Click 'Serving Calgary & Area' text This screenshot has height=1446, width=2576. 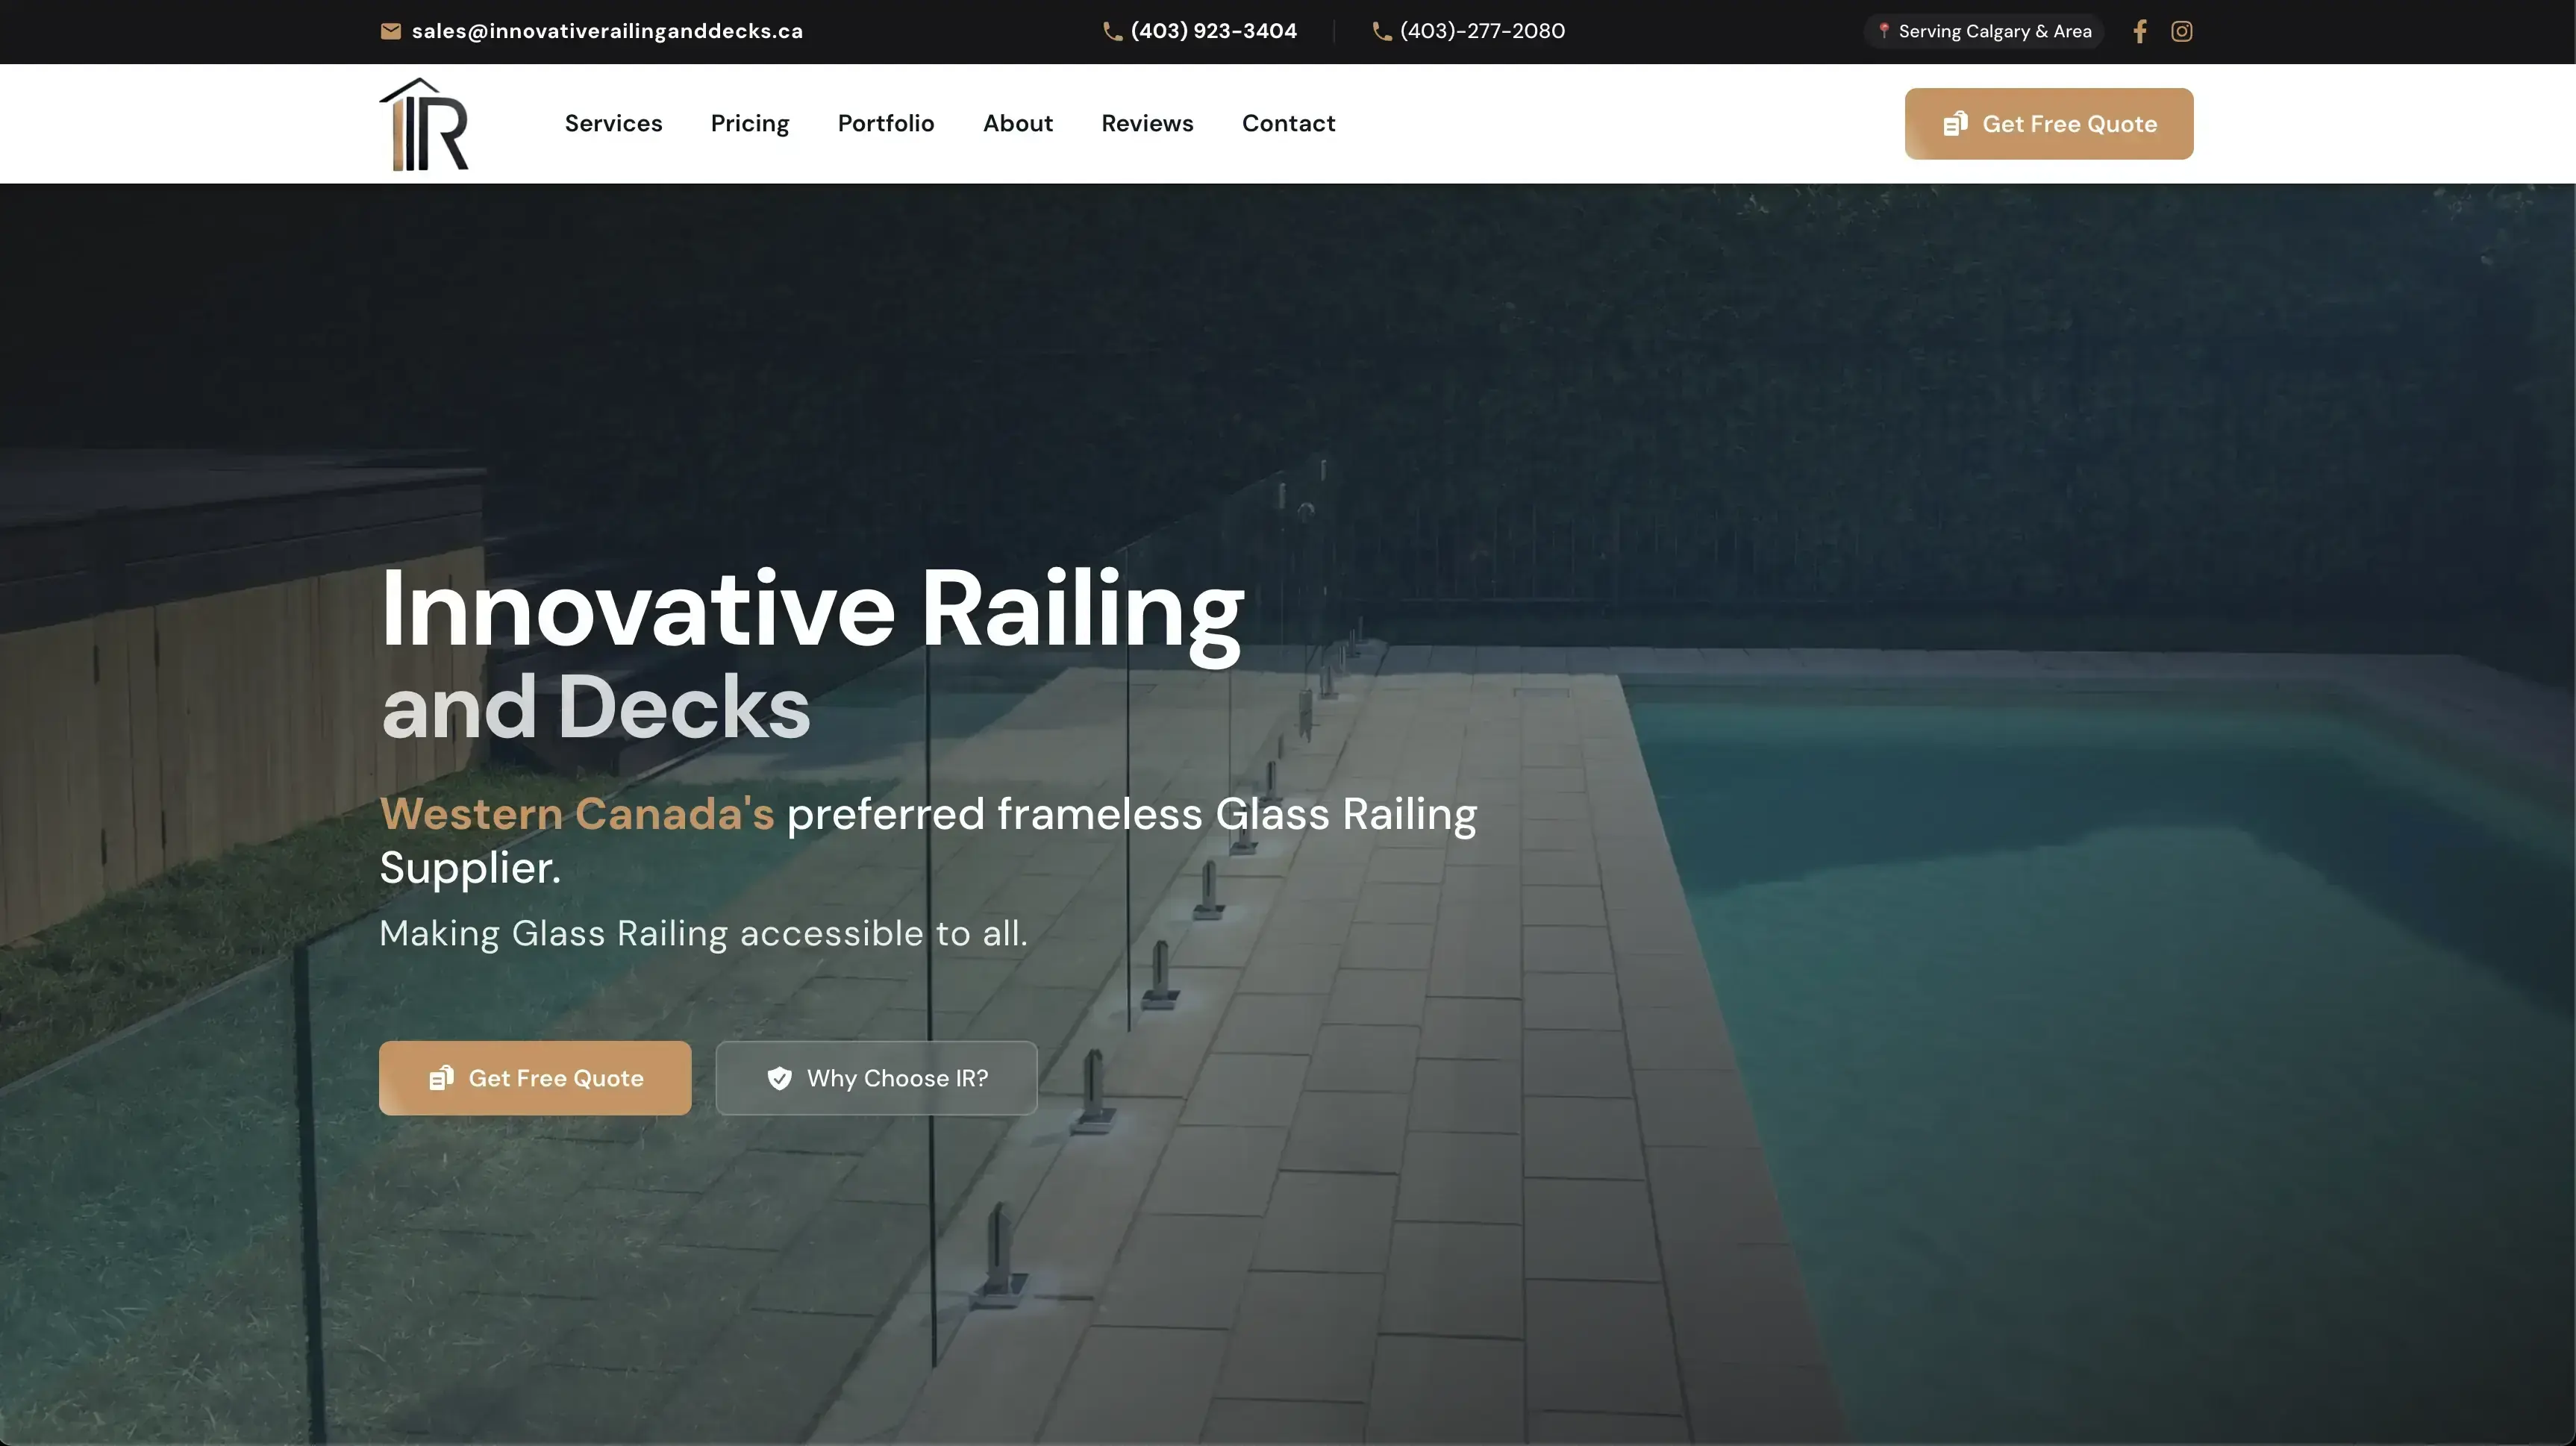click(1994, 31)
